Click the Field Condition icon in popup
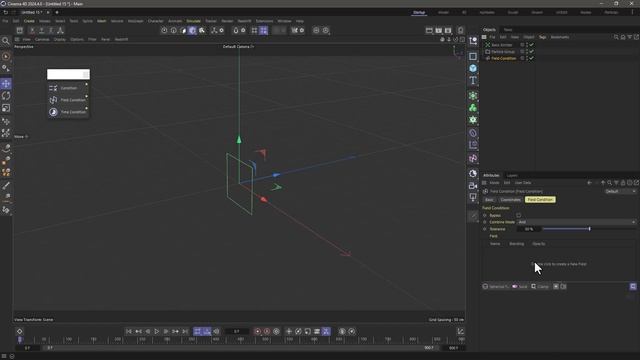The image size is (640, 360). coord(53,100)
